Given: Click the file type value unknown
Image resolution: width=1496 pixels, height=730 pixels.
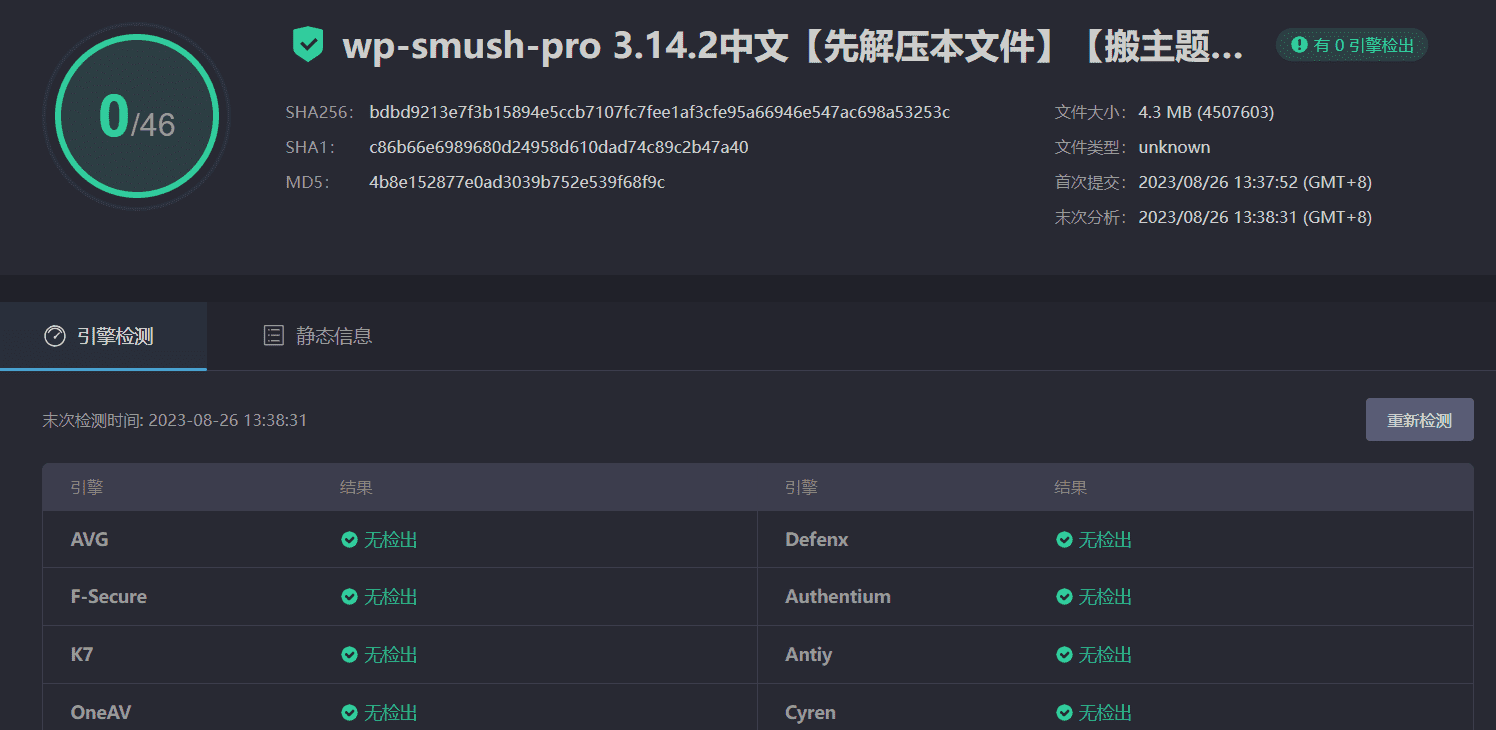Looking at the screenshot, I should pyautogui.click(x=1174, y=147).
